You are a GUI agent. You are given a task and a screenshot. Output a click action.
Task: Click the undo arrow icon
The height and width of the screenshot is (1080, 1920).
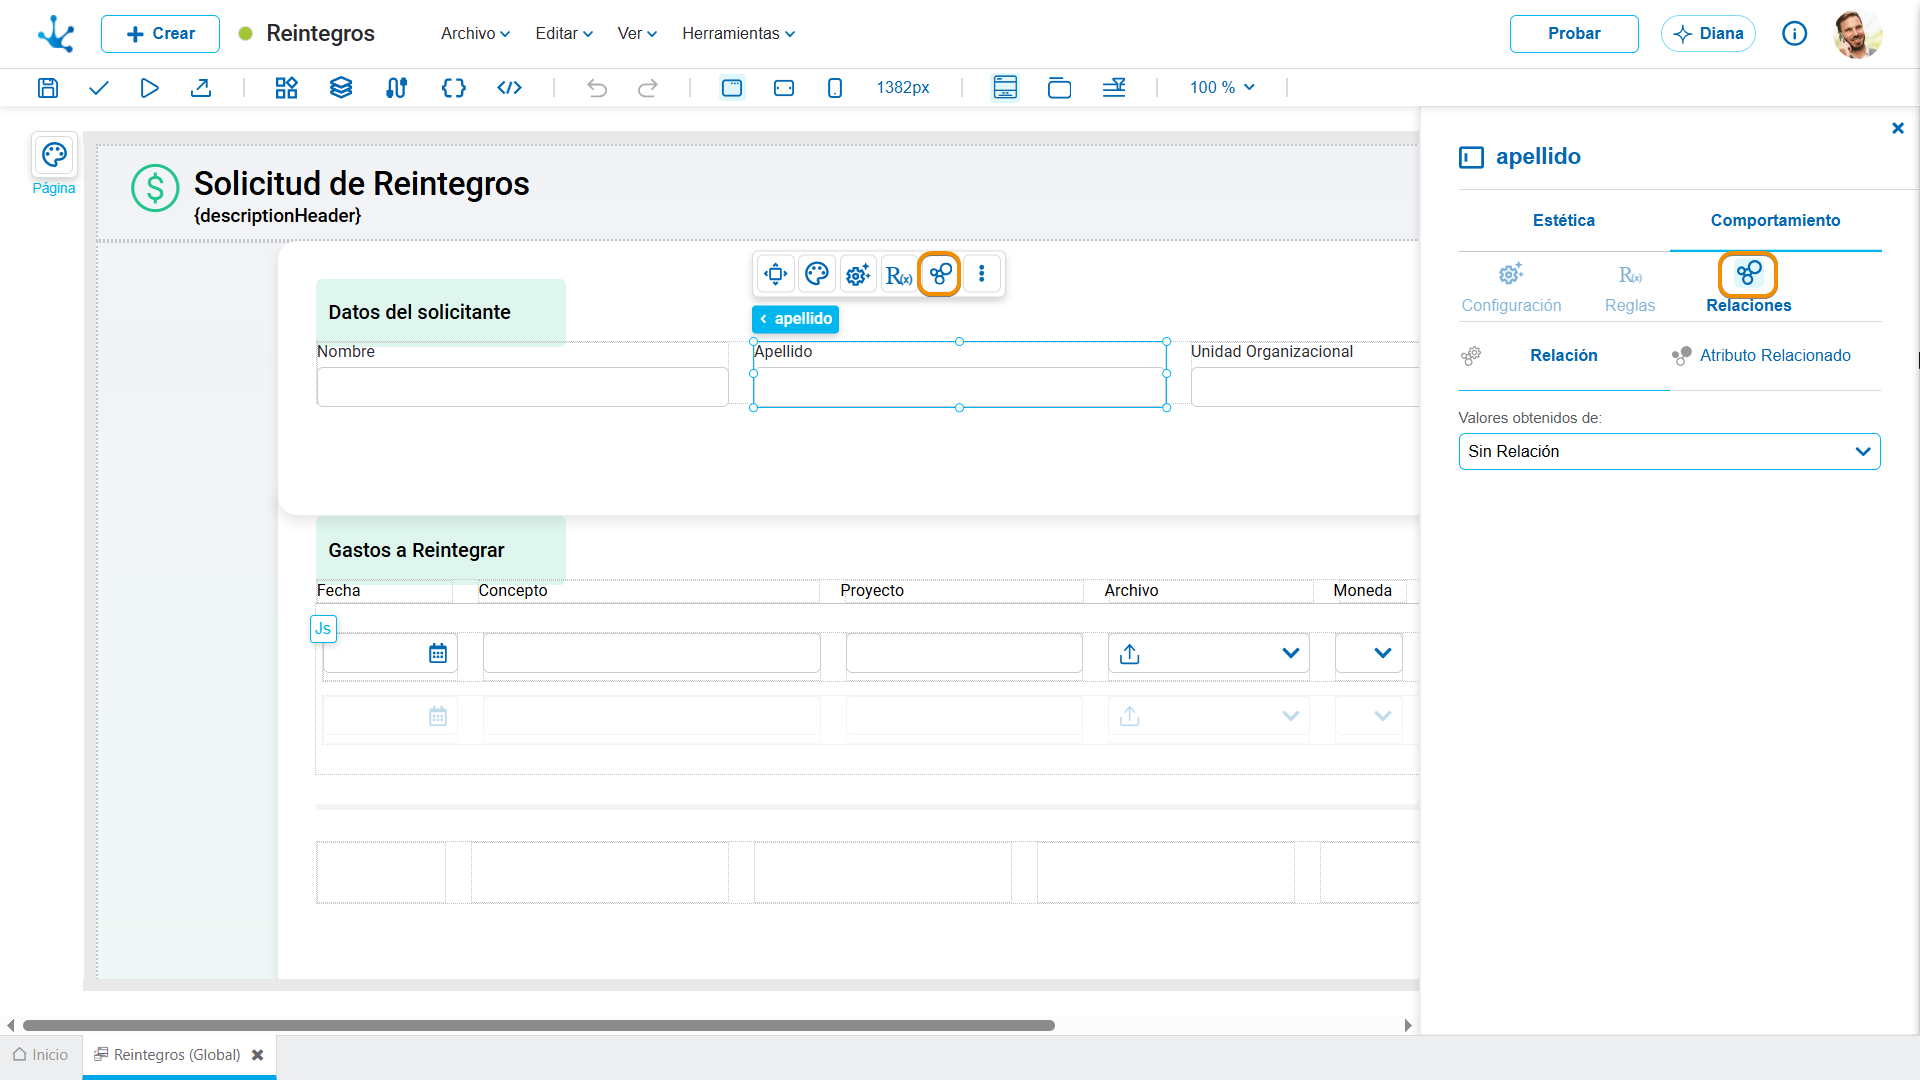(x=597, y=88)
